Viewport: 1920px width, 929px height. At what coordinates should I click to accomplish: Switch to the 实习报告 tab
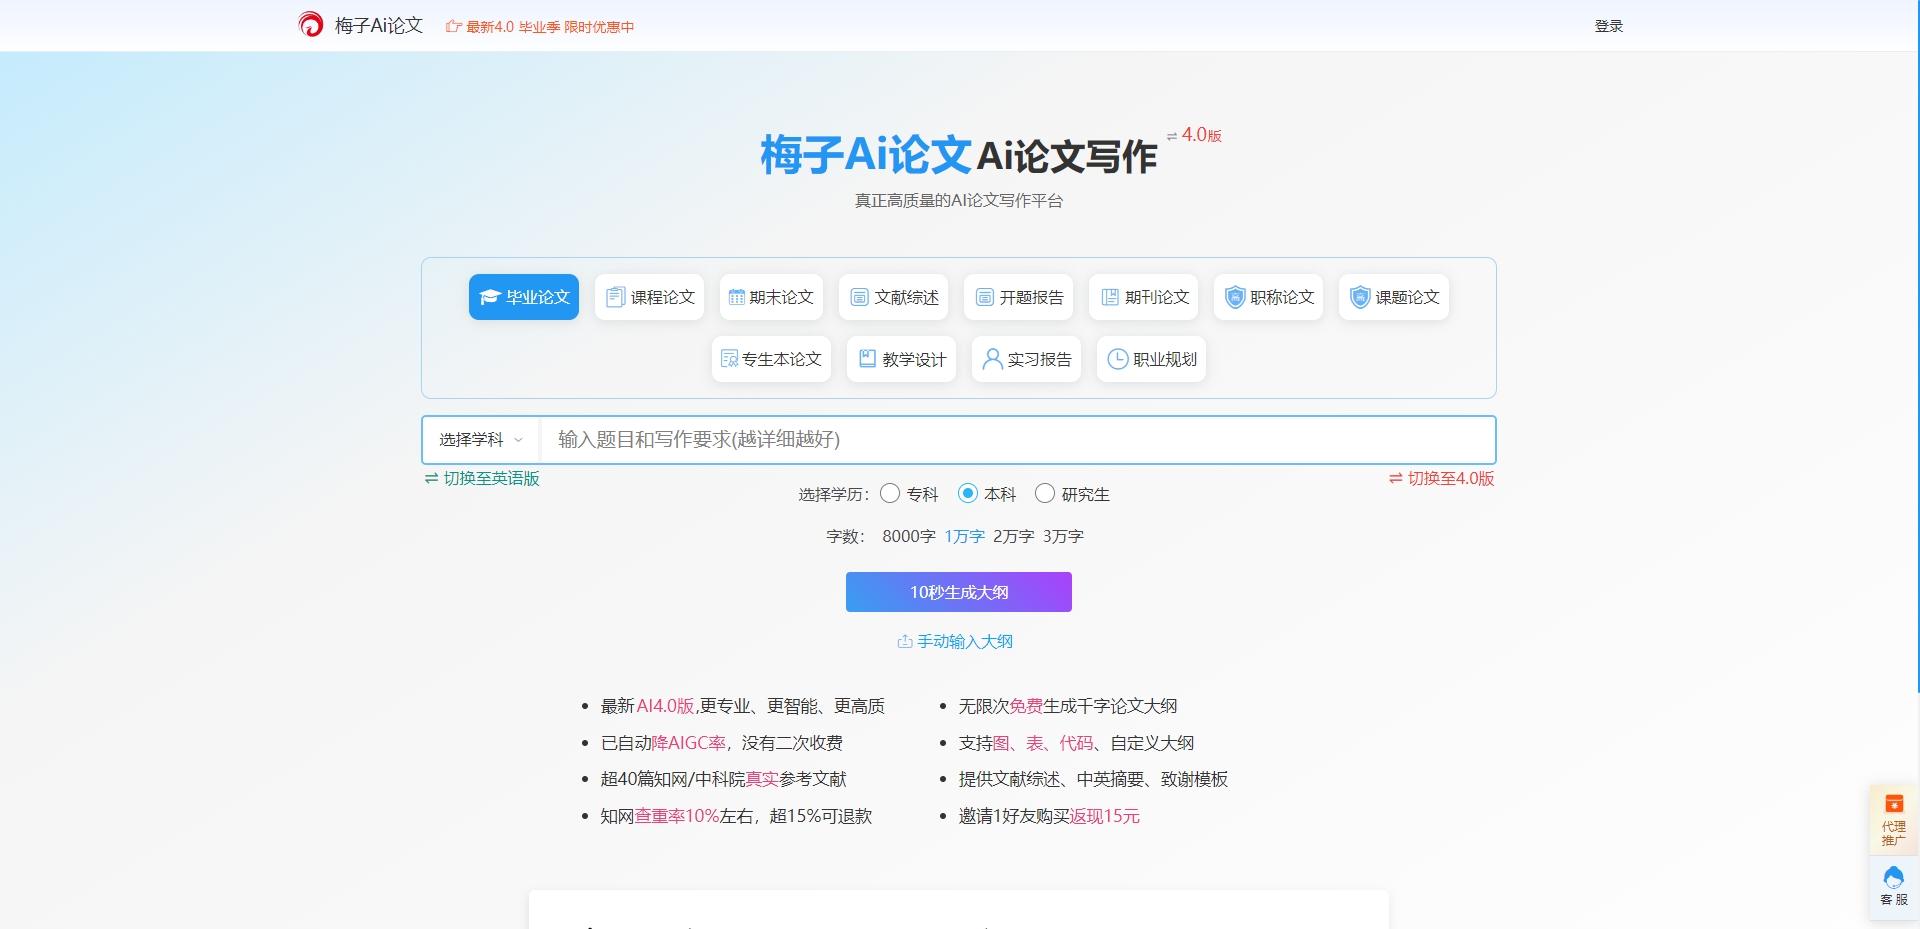[1026, 359]
